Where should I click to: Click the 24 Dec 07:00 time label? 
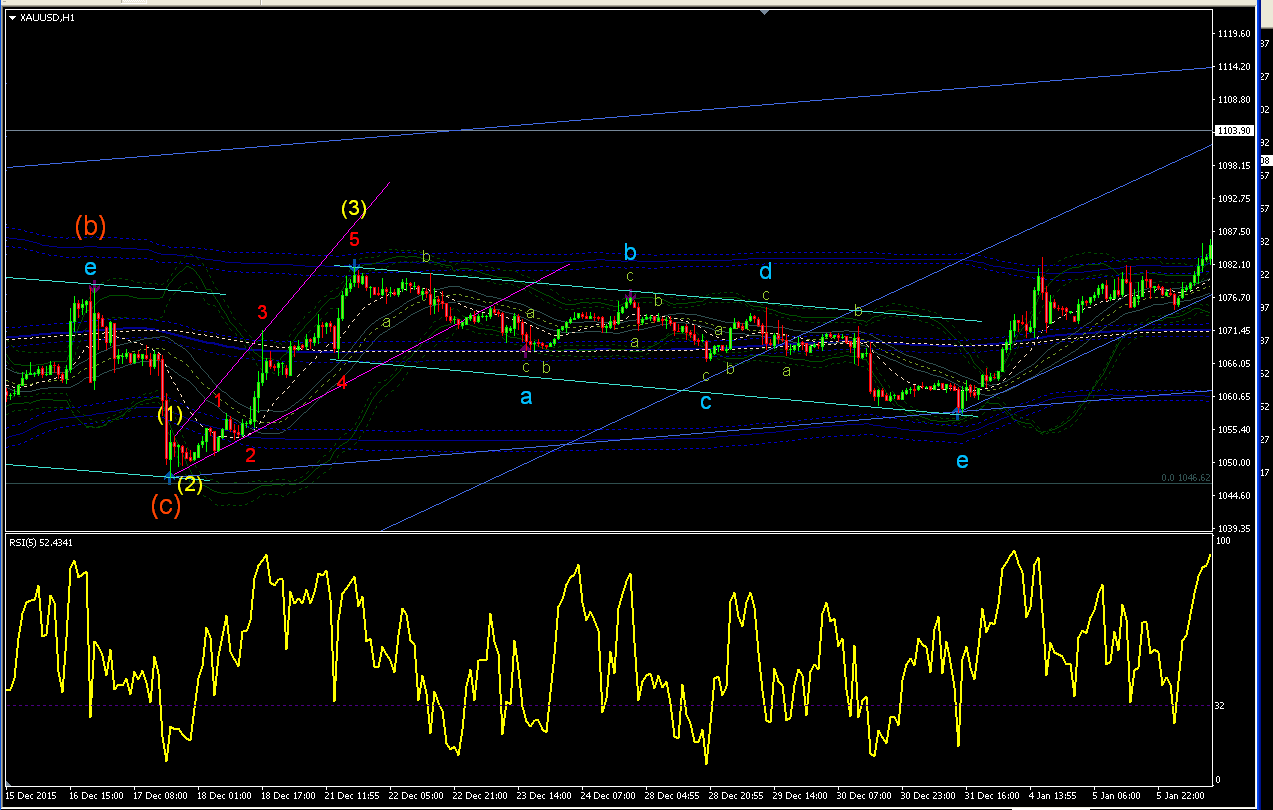[x=610, y=796]
